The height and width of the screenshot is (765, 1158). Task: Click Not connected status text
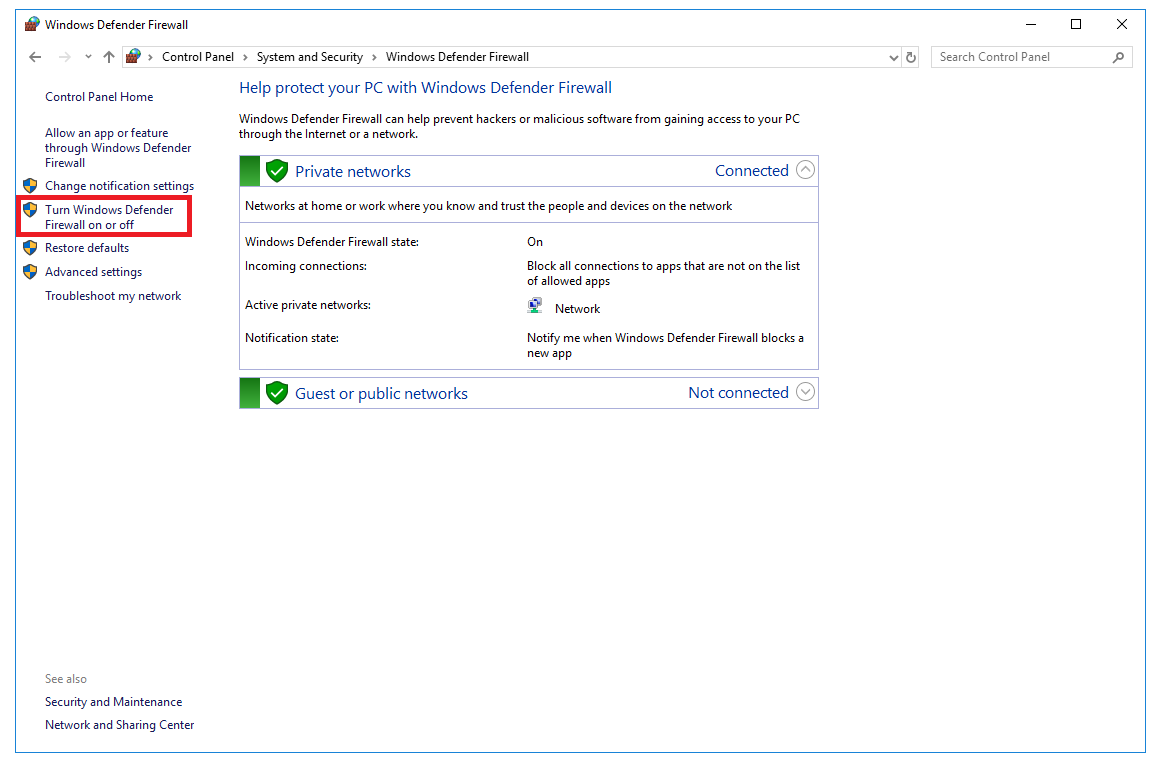pos(739,393)
